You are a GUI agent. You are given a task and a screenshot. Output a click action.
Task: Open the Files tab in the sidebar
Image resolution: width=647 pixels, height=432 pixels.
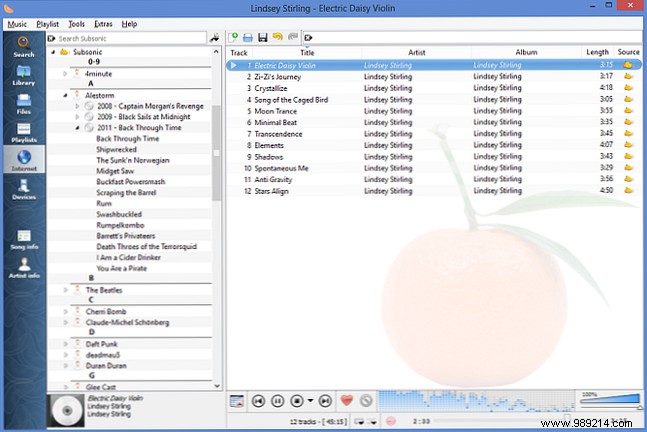point(24,104)
